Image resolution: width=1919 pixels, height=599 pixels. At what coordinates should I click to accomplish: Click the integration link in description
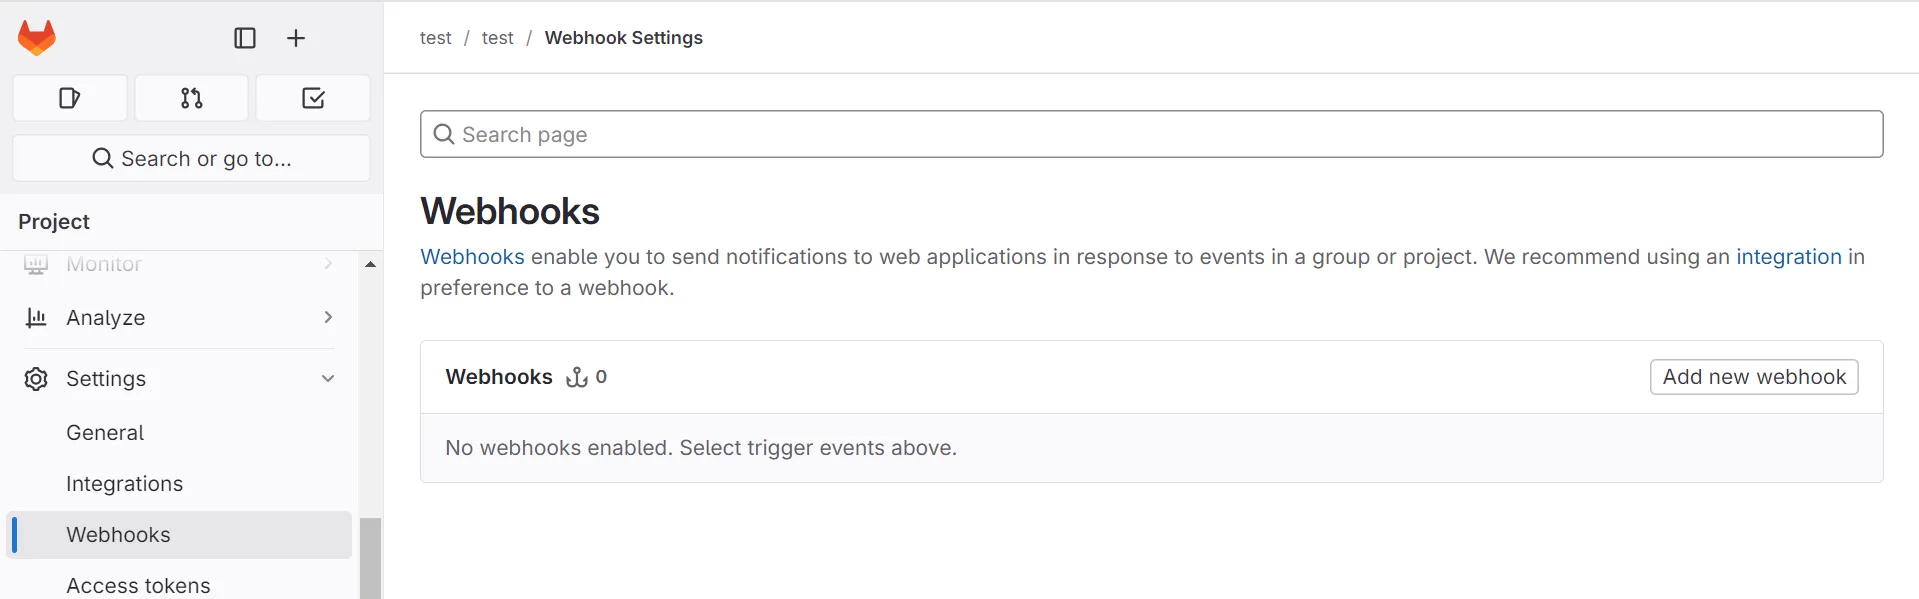click(x=1789, y=256)
